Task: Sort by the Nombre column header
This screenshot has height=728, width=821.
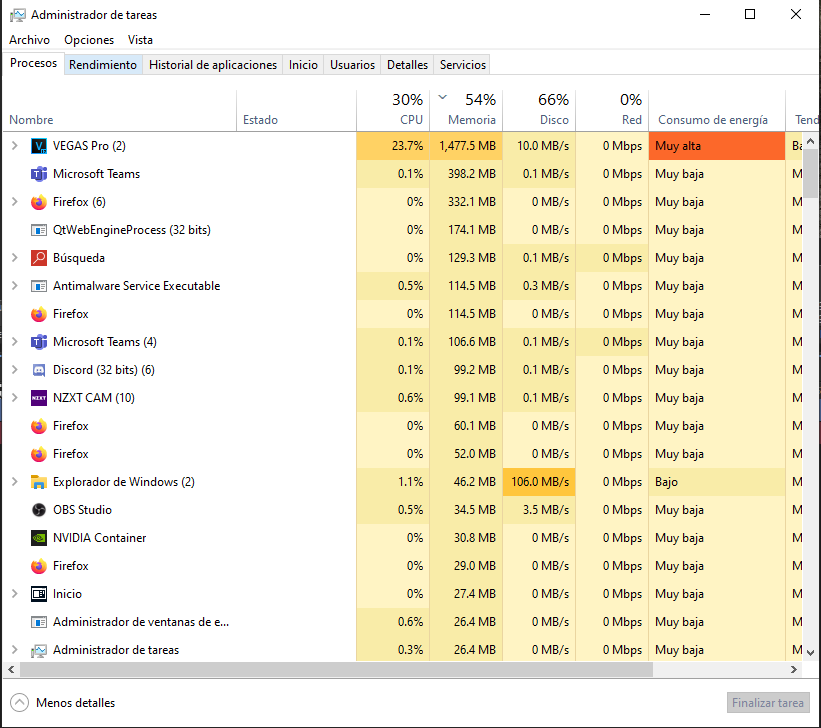Action: click(x=119, y=110)
